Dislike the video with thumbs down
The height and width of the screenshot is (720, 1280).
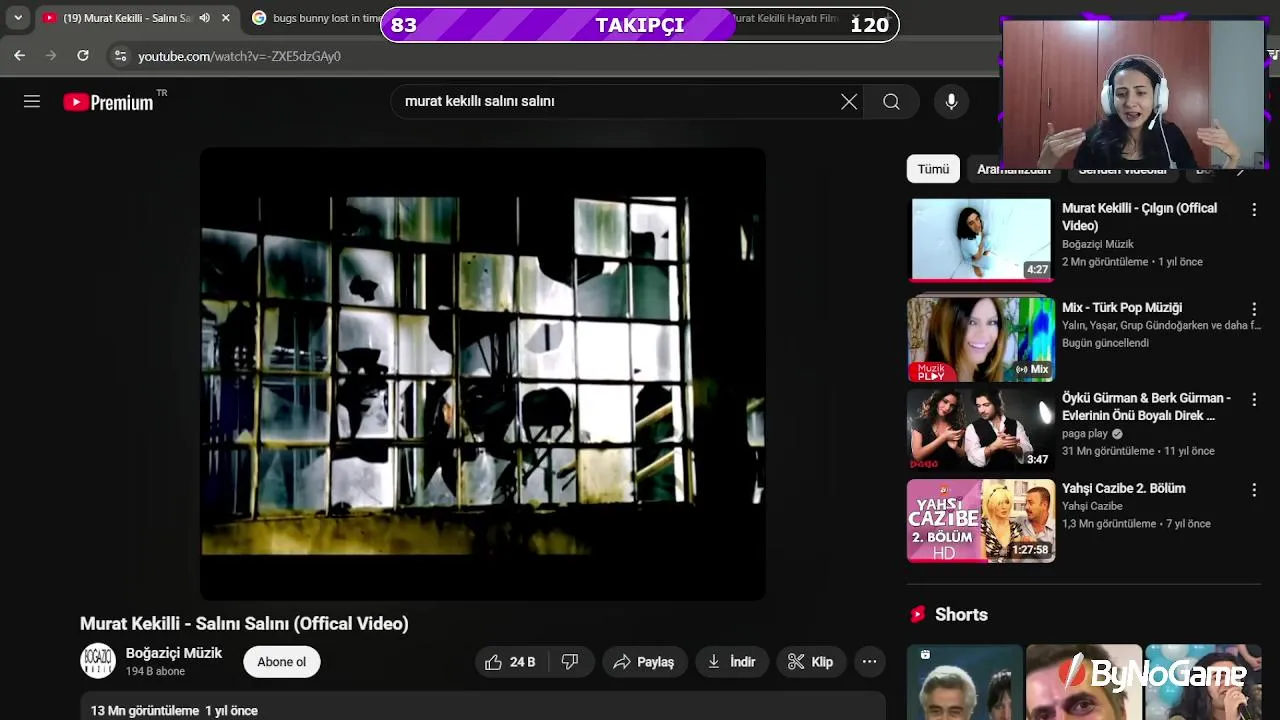point(570,662)
